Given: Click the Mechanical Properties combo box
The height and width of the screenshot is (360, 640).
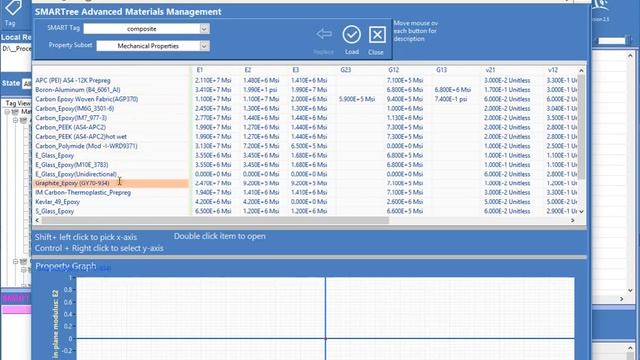Looking at the screenshot, I should 153,46.
